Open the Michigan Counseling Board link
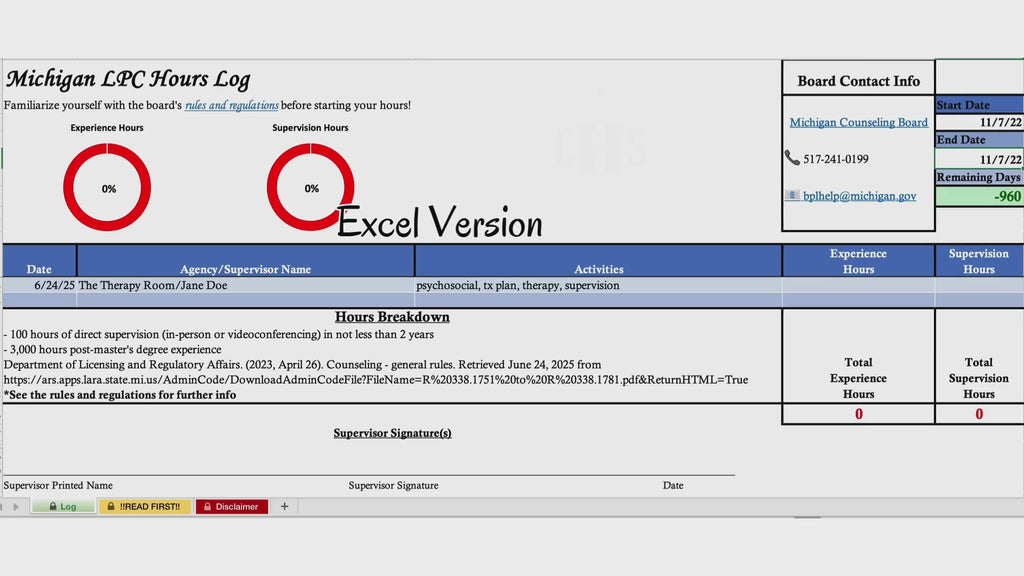The image size is (1024, 576). tap(858, 122)
